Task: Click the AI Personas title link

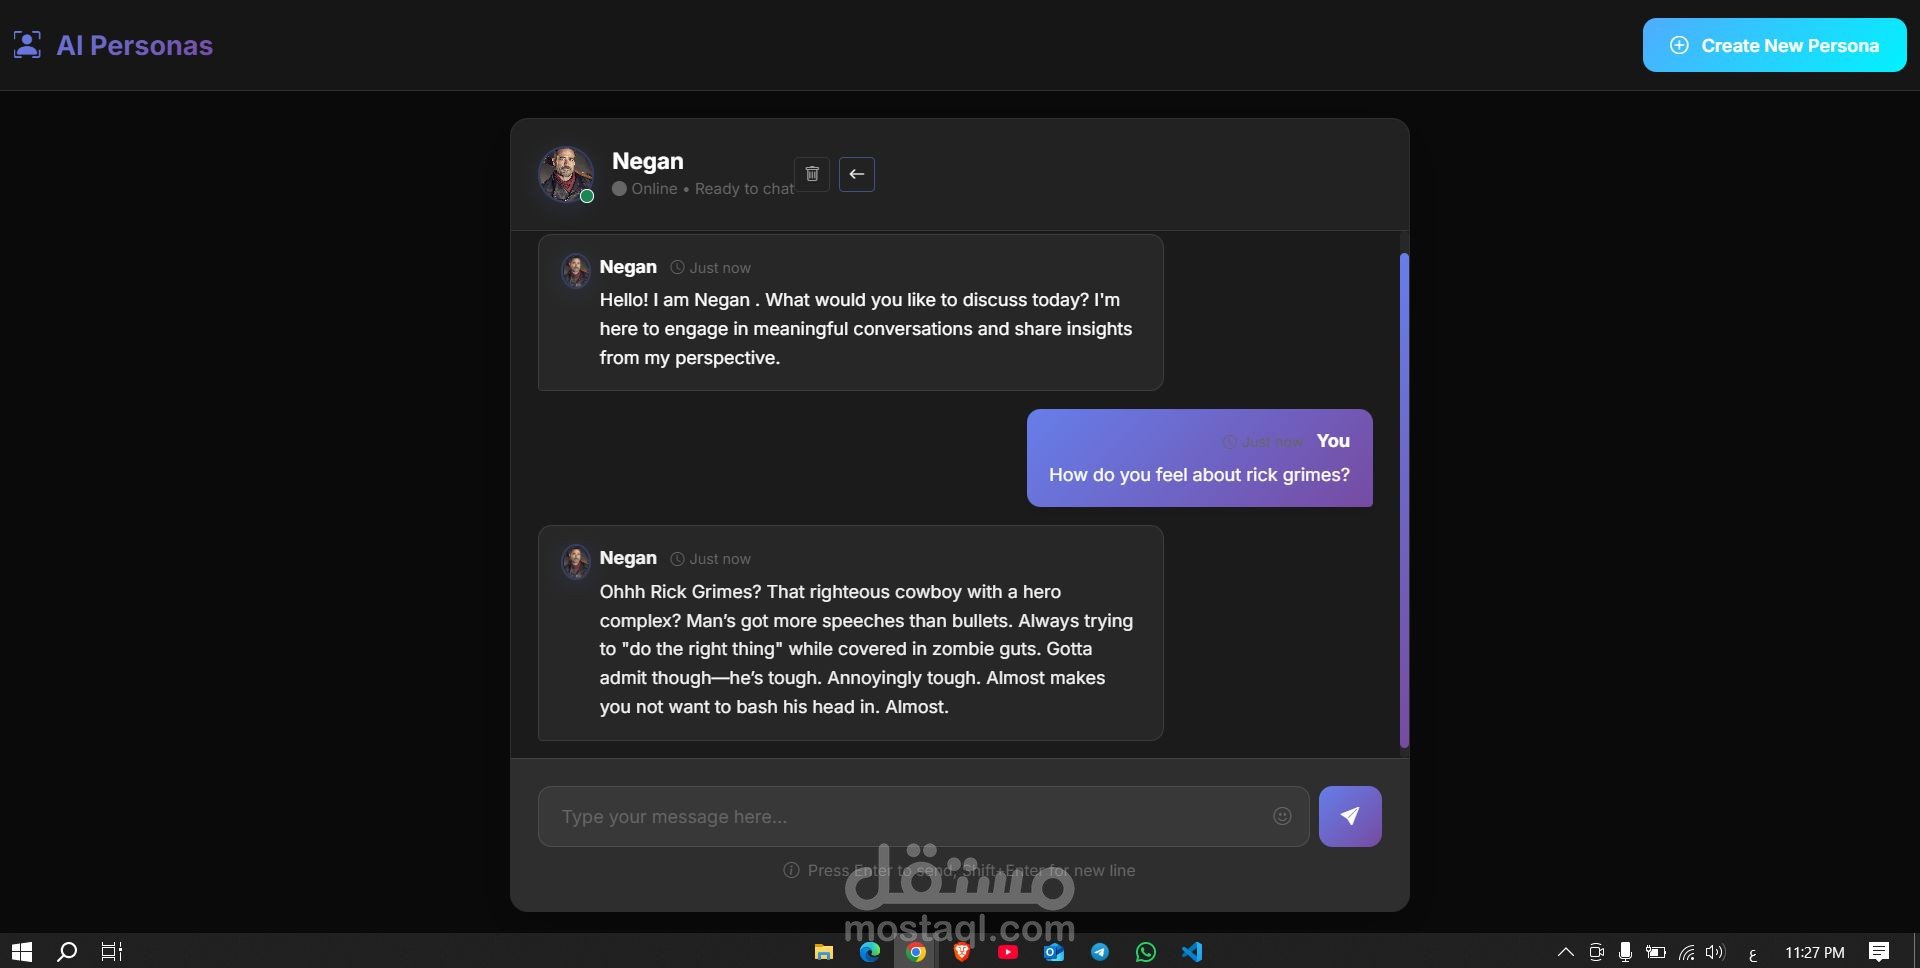Action: (x=135, y=45)
